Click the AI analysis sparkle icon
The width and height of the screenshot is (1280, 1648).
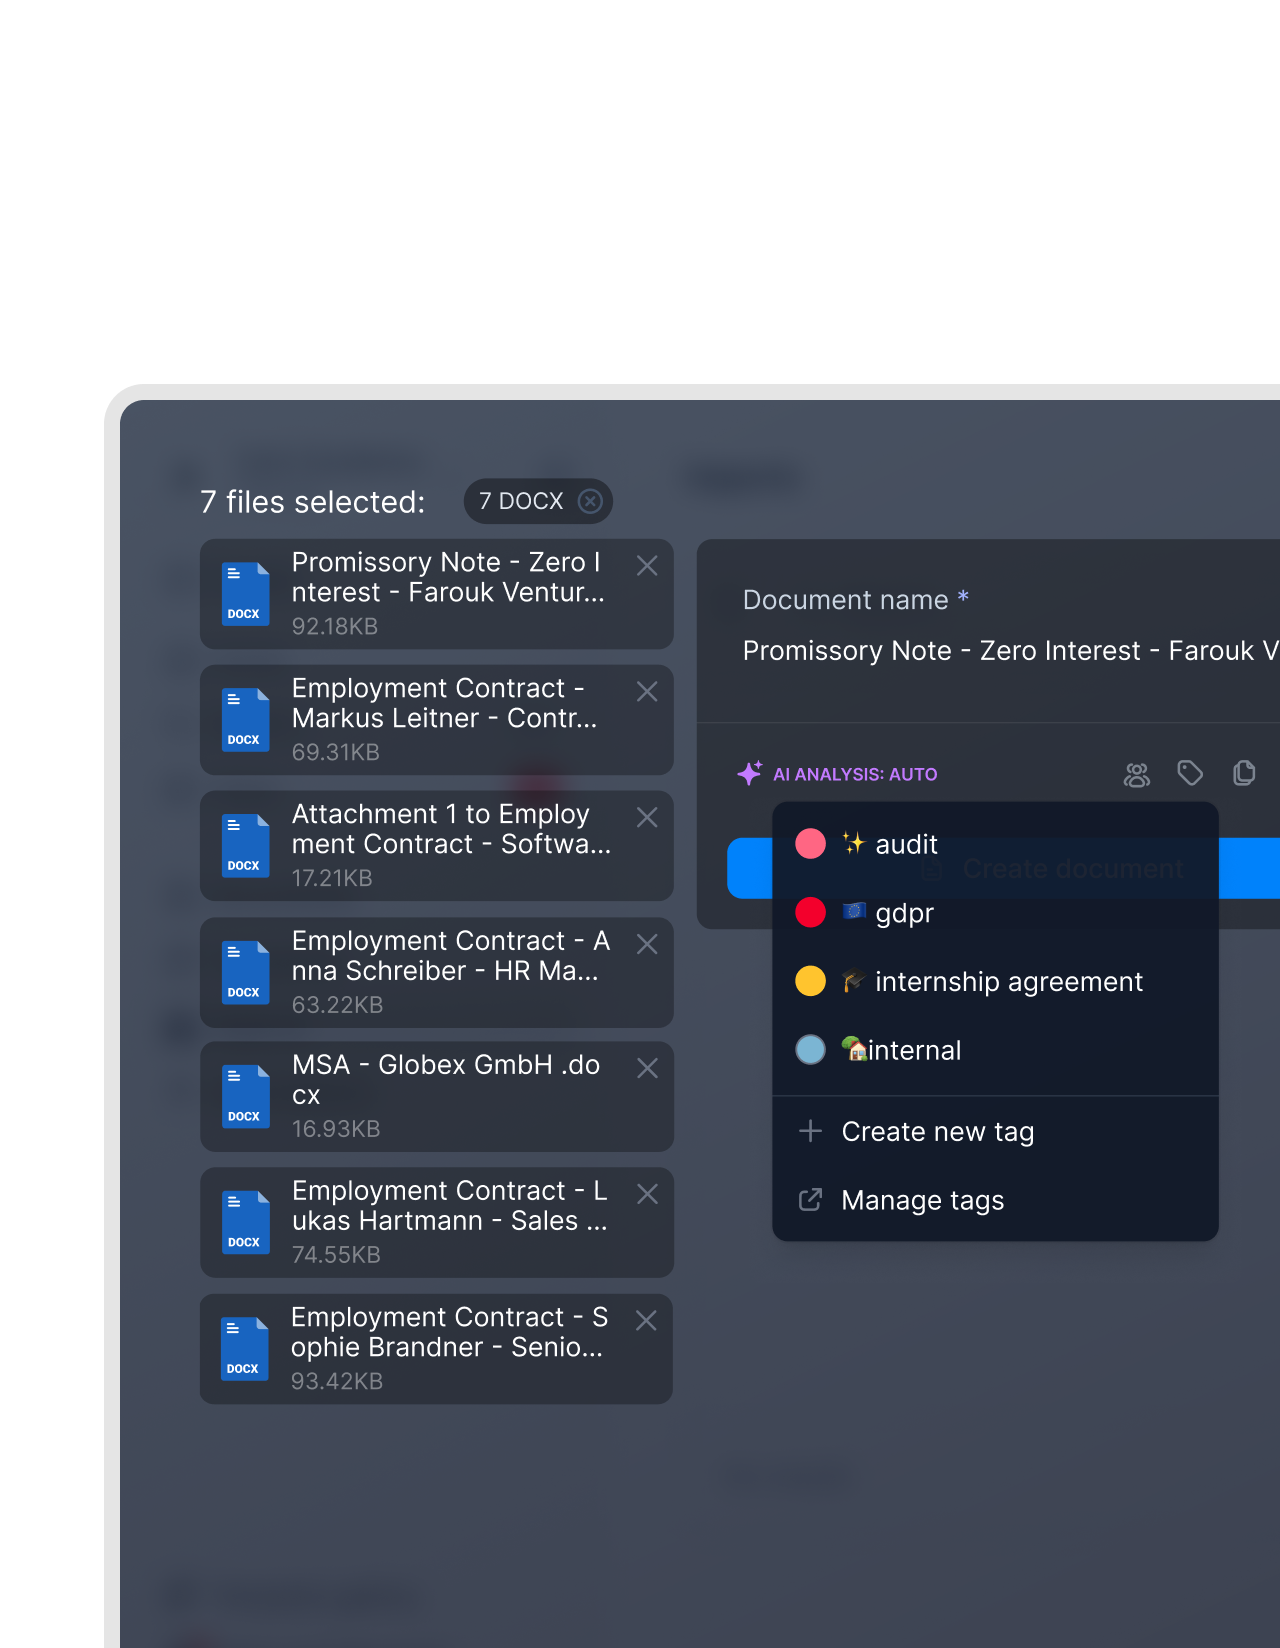coord(750,773)
